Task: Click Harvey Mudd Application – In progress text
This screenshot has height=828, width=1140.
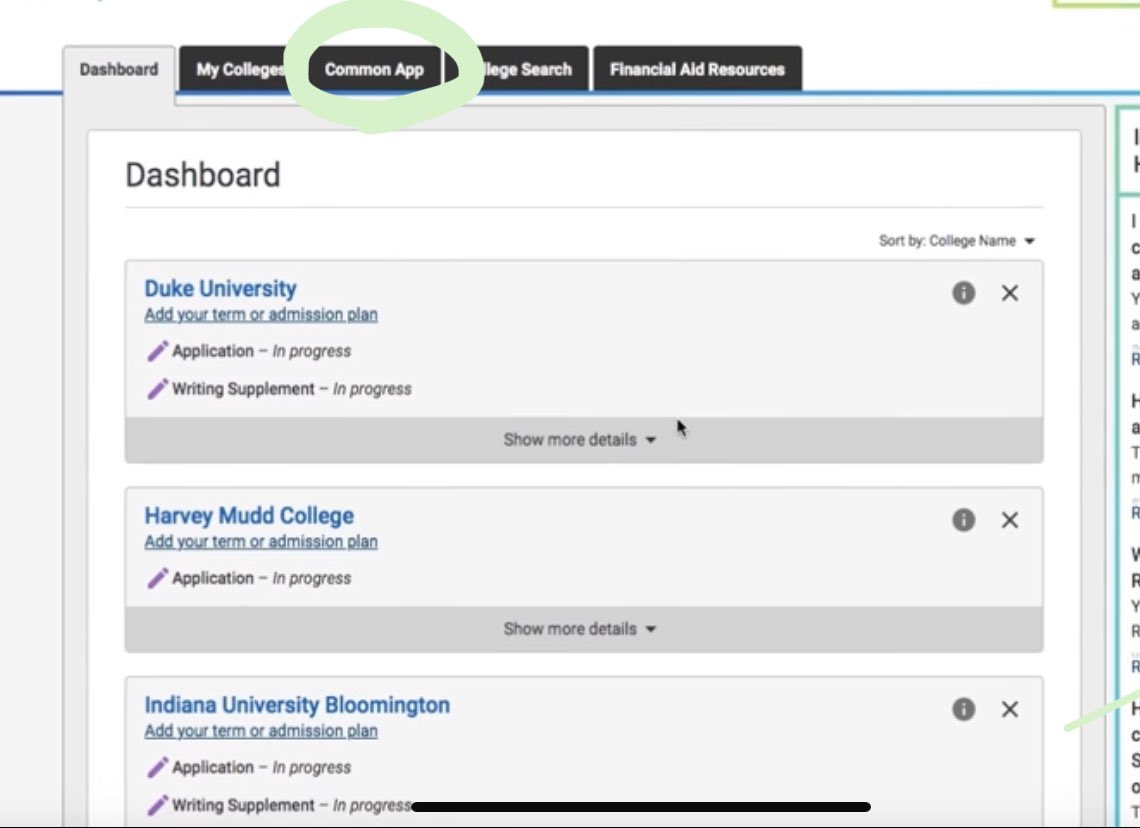Action: pyautogui.click(x=262, y=578)
